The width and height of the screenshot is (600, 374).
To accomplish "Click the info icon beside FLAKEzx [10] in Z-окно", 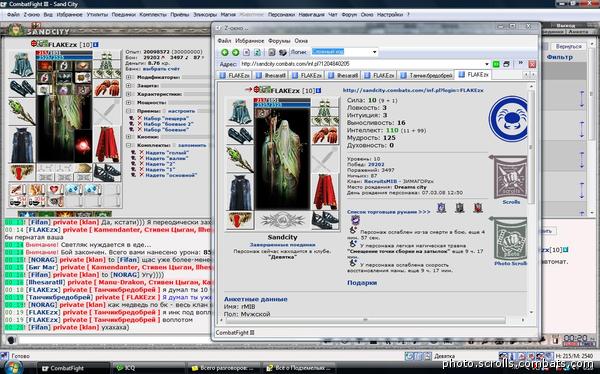I will (x=318, y=90).
